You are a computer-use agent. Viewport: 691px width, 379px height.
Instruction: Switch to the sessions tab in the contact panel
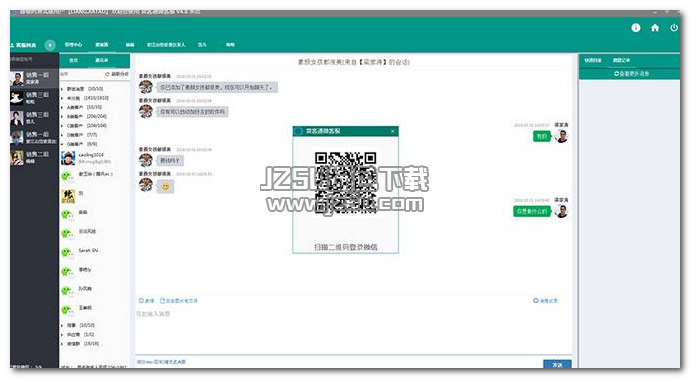pos(74,60)
